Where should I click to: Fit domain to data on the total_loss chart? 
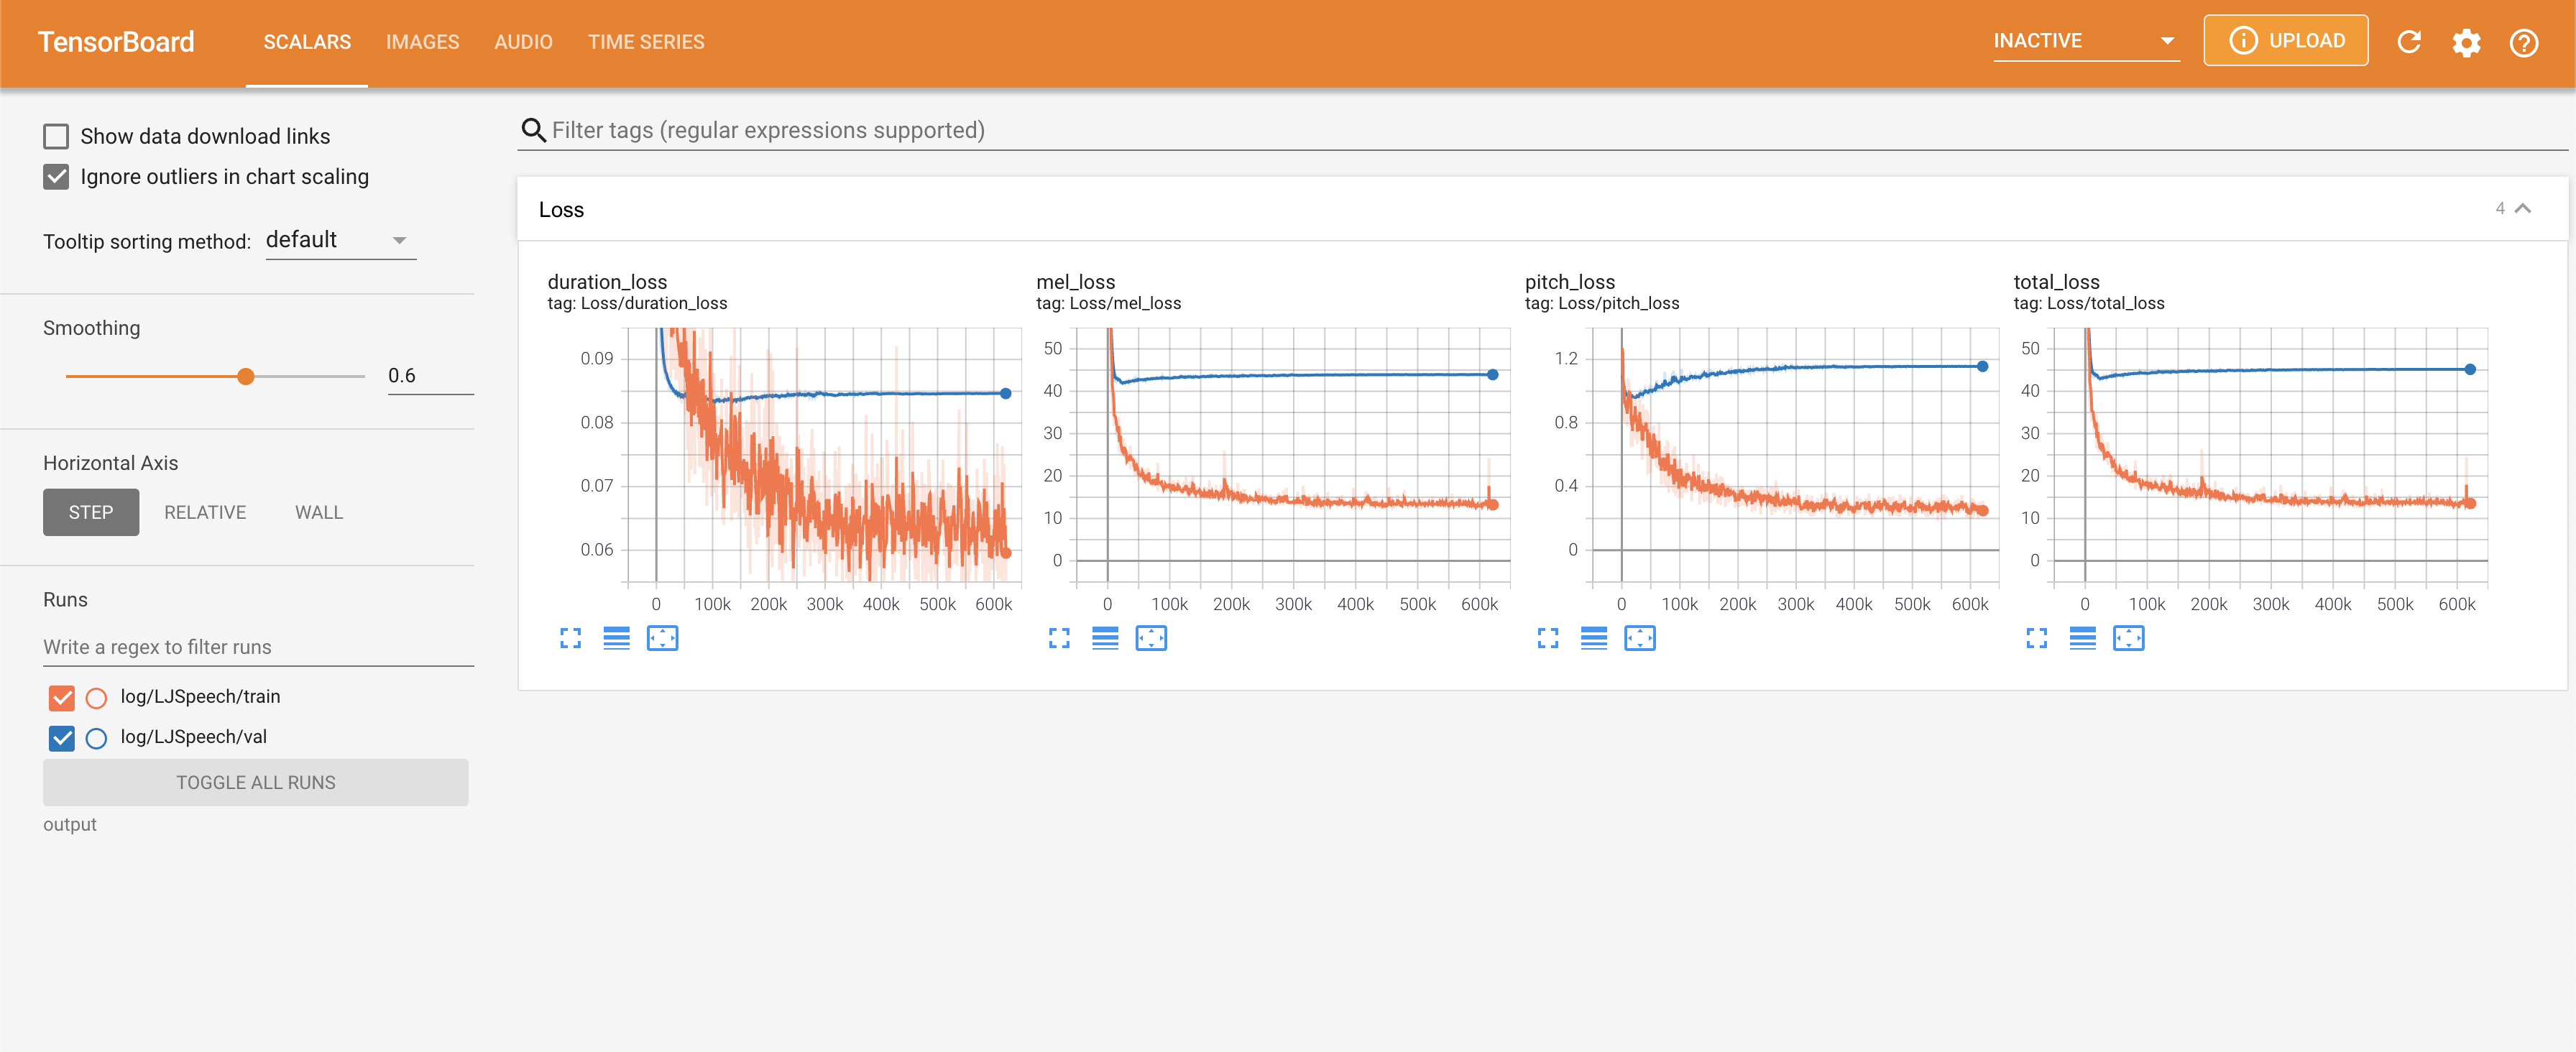pos(2128,638)
